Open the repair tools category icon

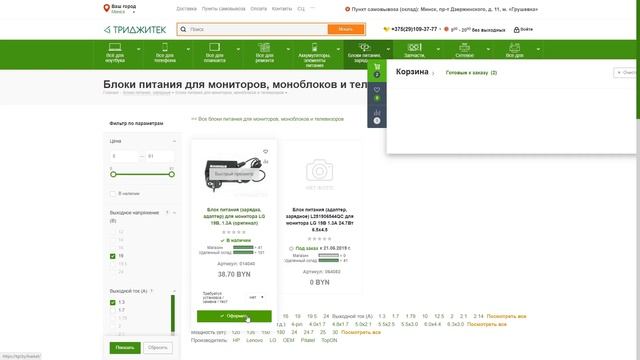(264, 47)
